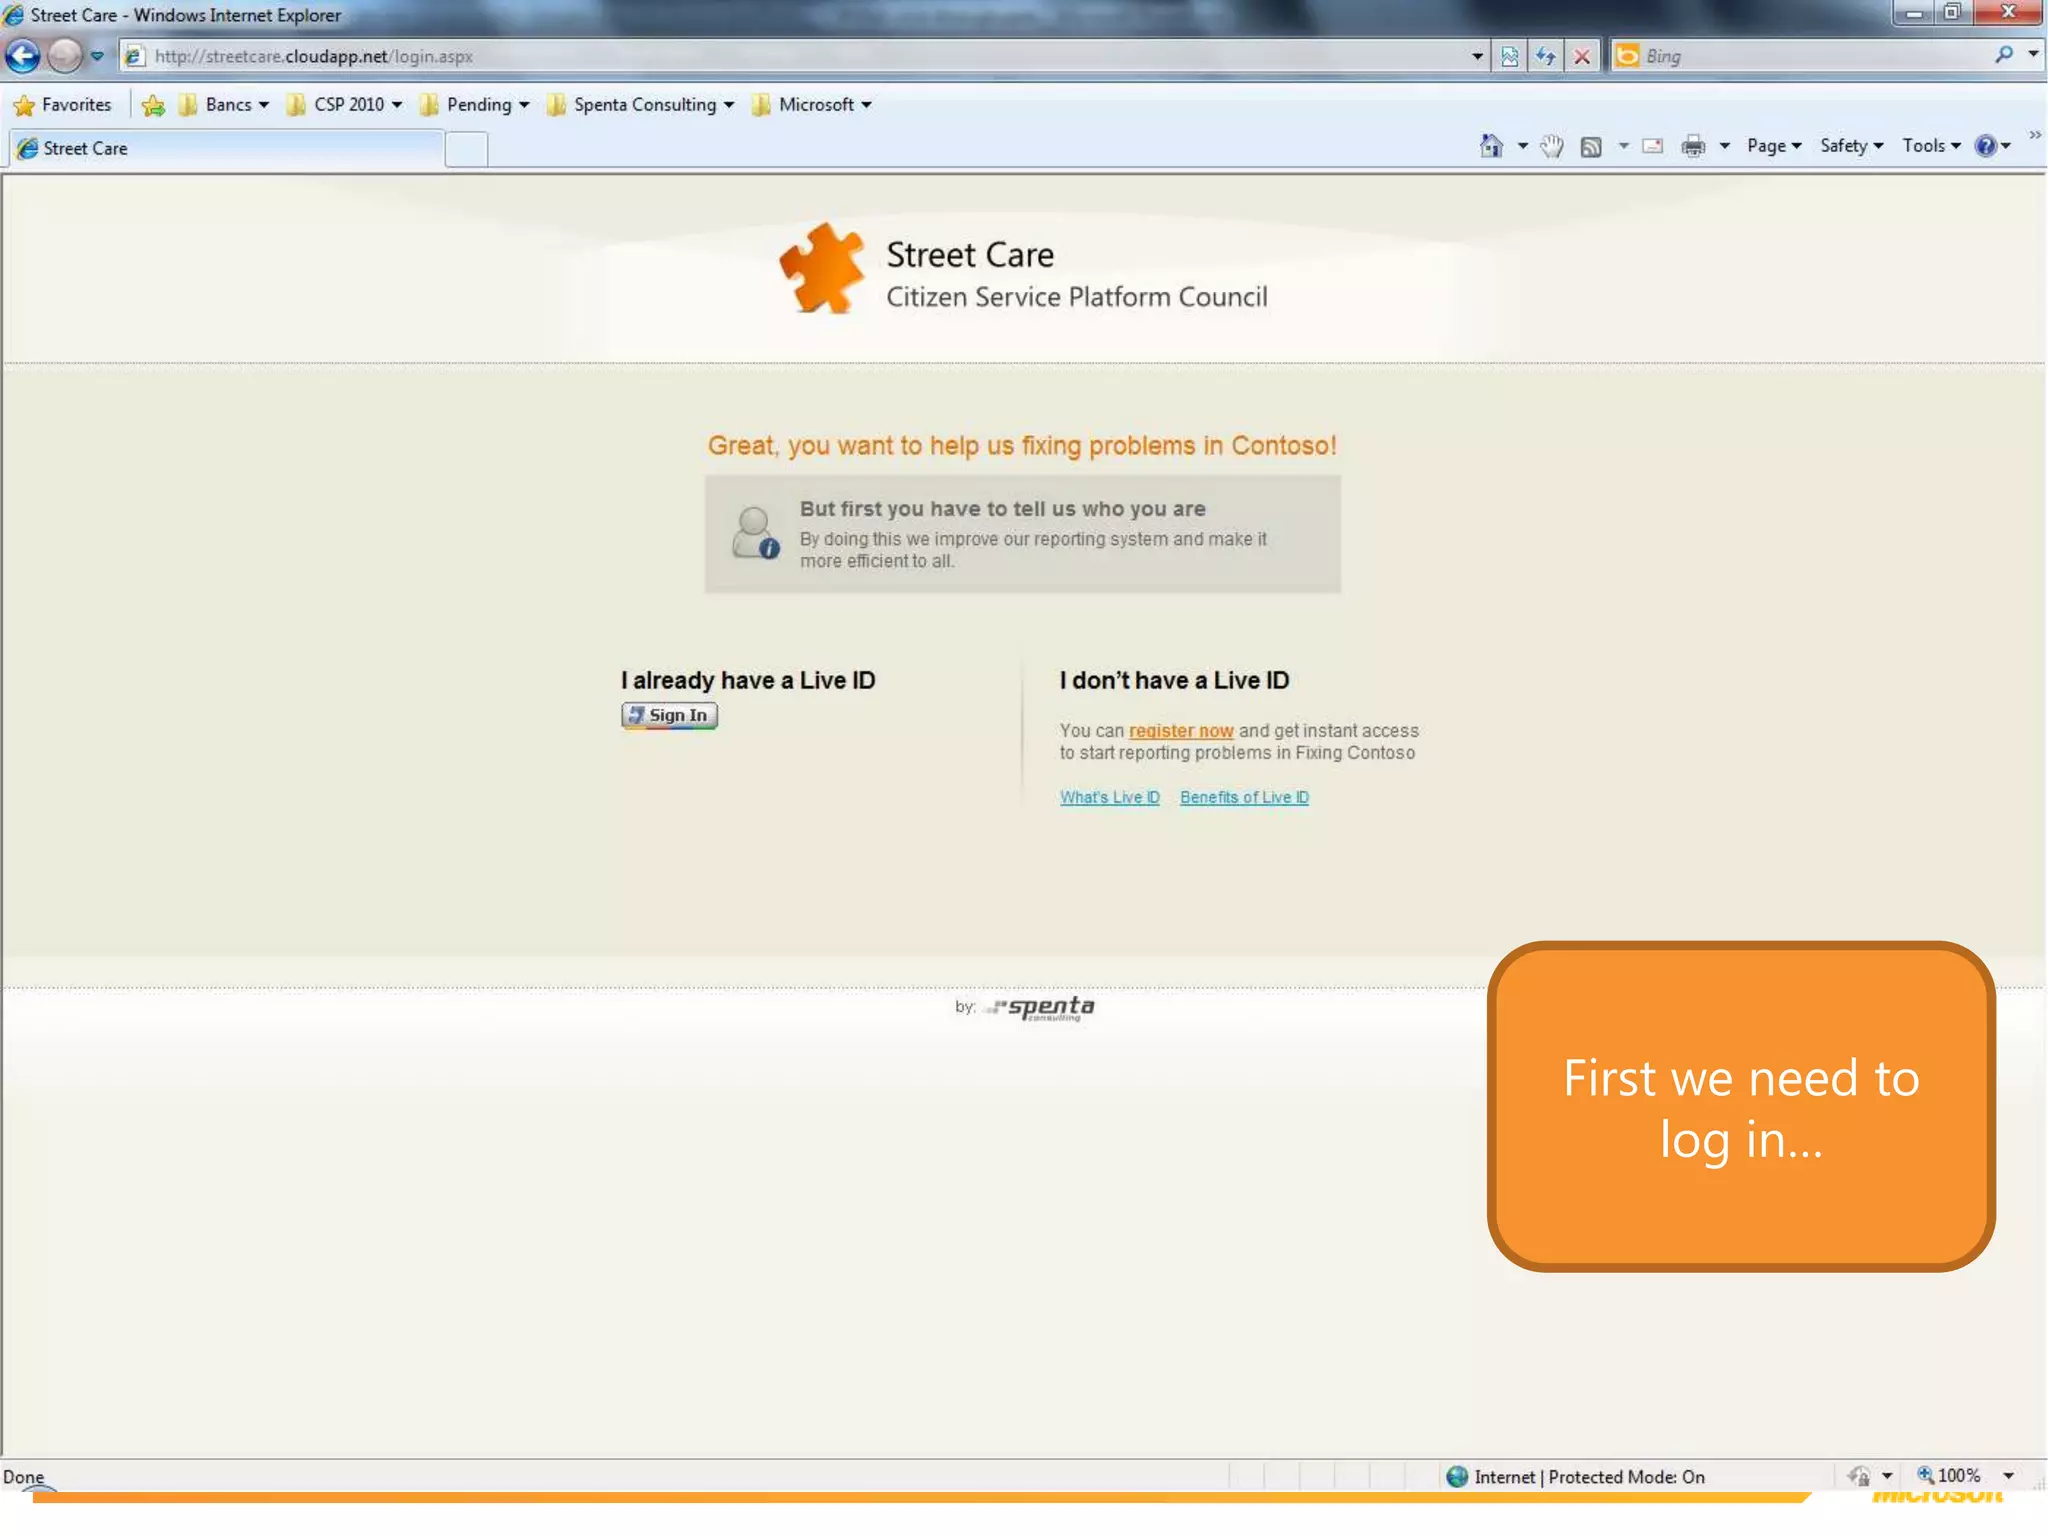Image resolution: width=2048 pixels, height=1536 pixels.
Task: Open the What's Live ID link
Action: tap(1110, 797)
